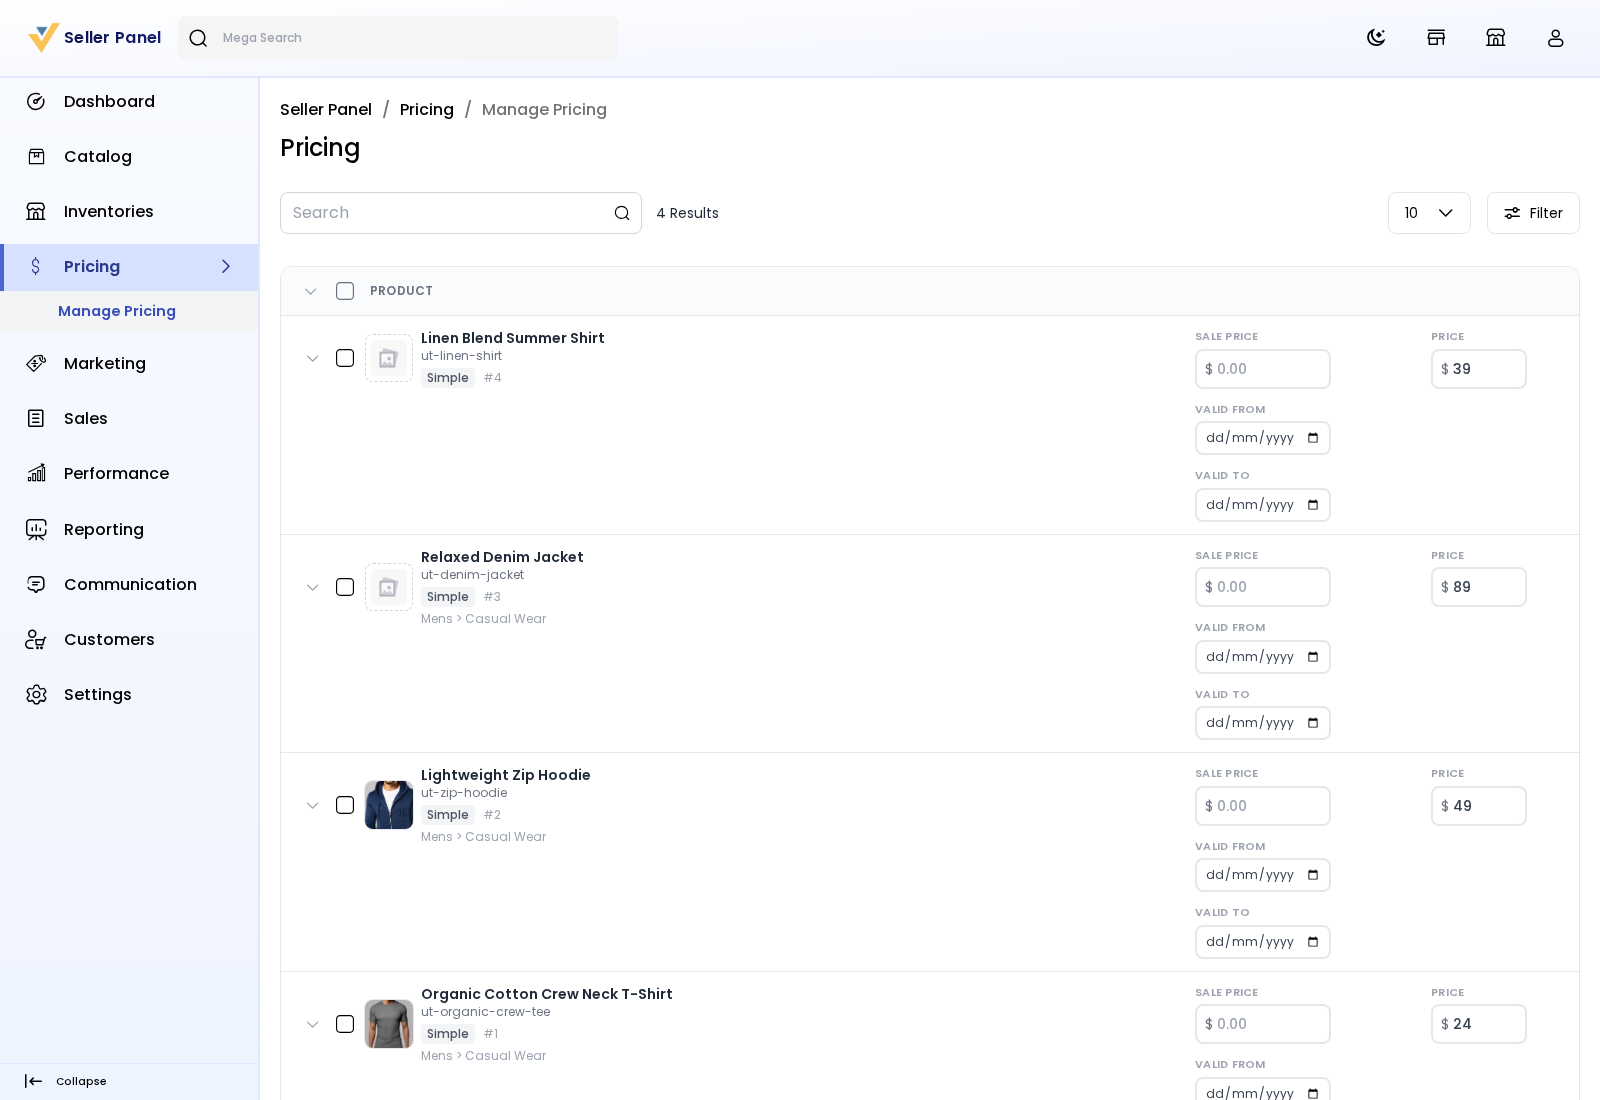
Task: Open the page size dropdown showing 10
Action: pos(1429,213)
